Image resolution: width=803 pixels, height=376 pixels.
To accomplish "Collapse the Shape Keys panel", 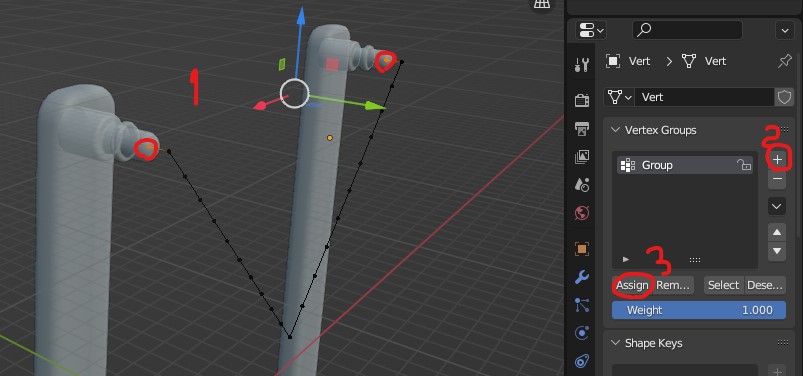I will coord(615,343).
